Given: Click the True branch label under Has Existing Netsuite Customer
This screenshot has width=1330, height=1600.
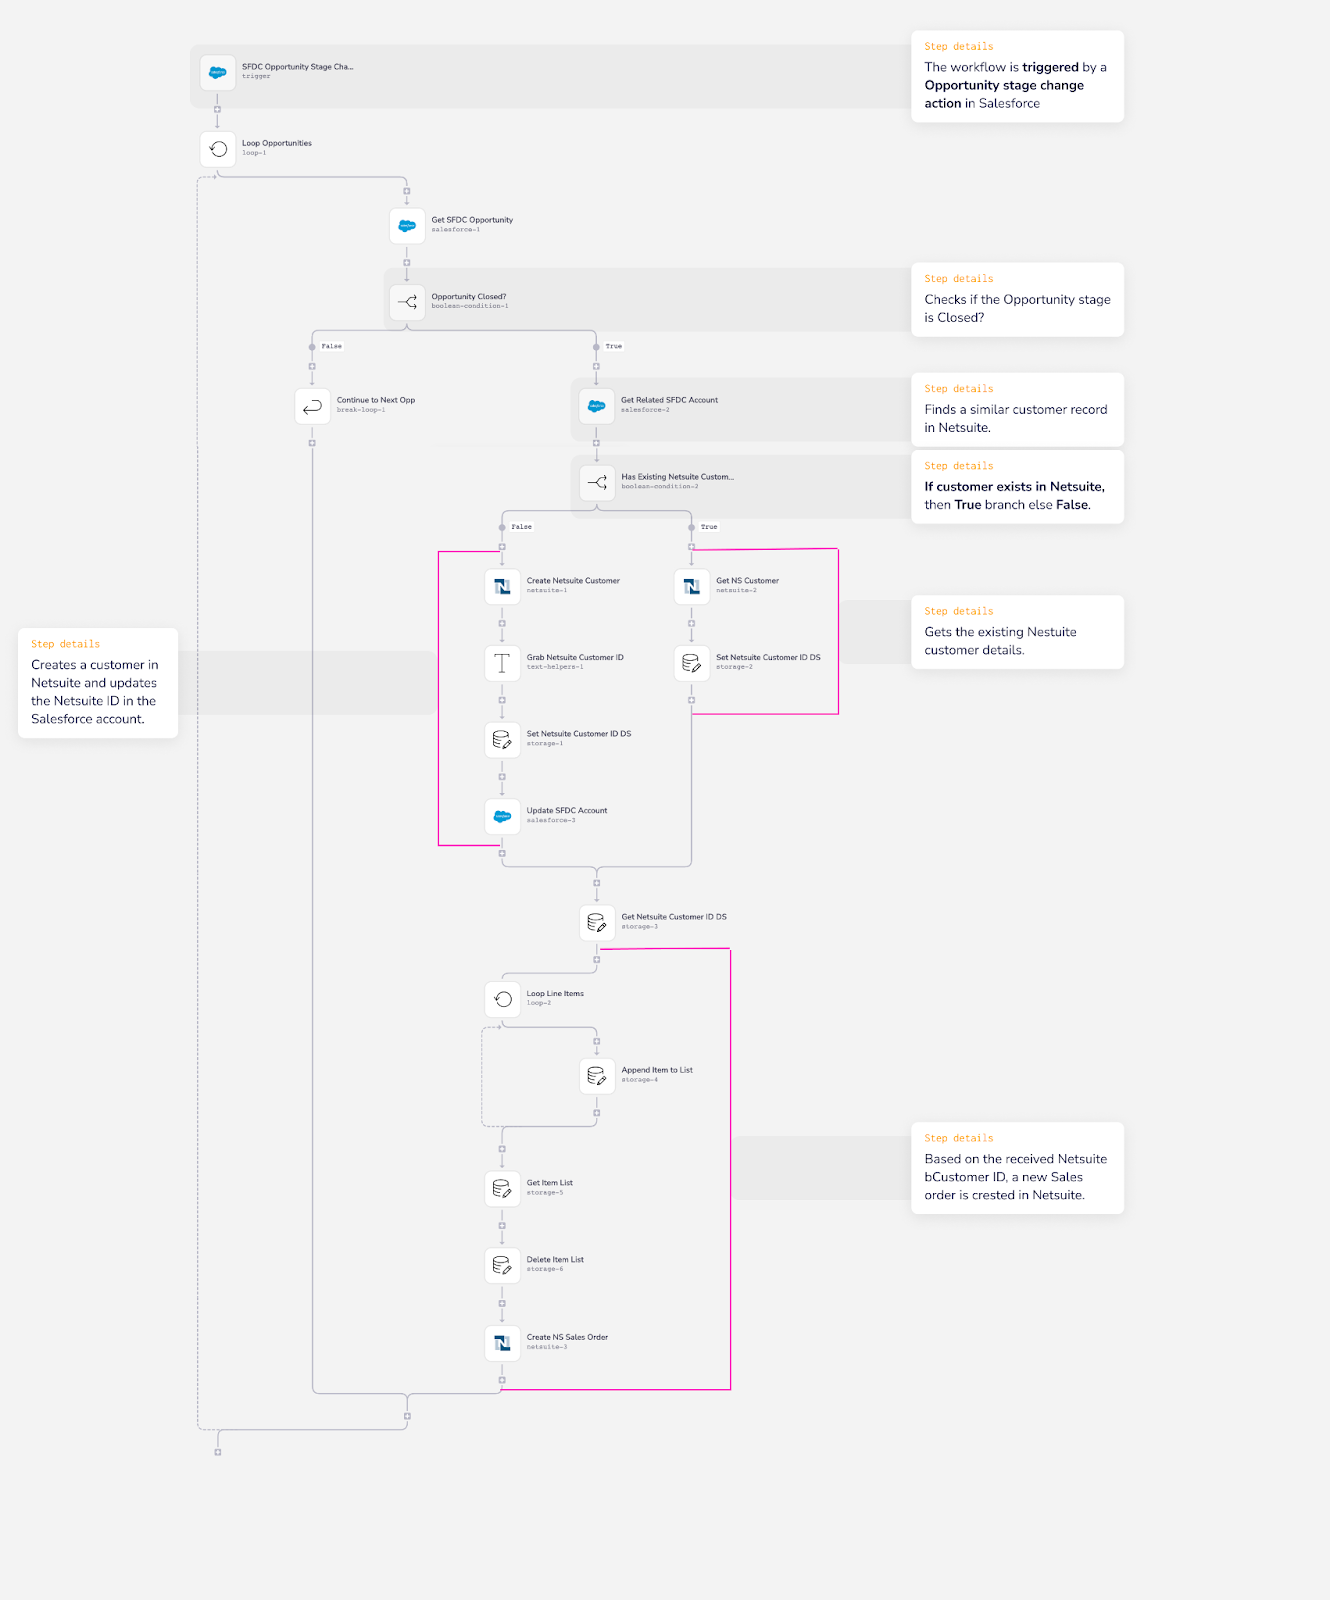Looking at the screenshot, I should pos(709,526).
